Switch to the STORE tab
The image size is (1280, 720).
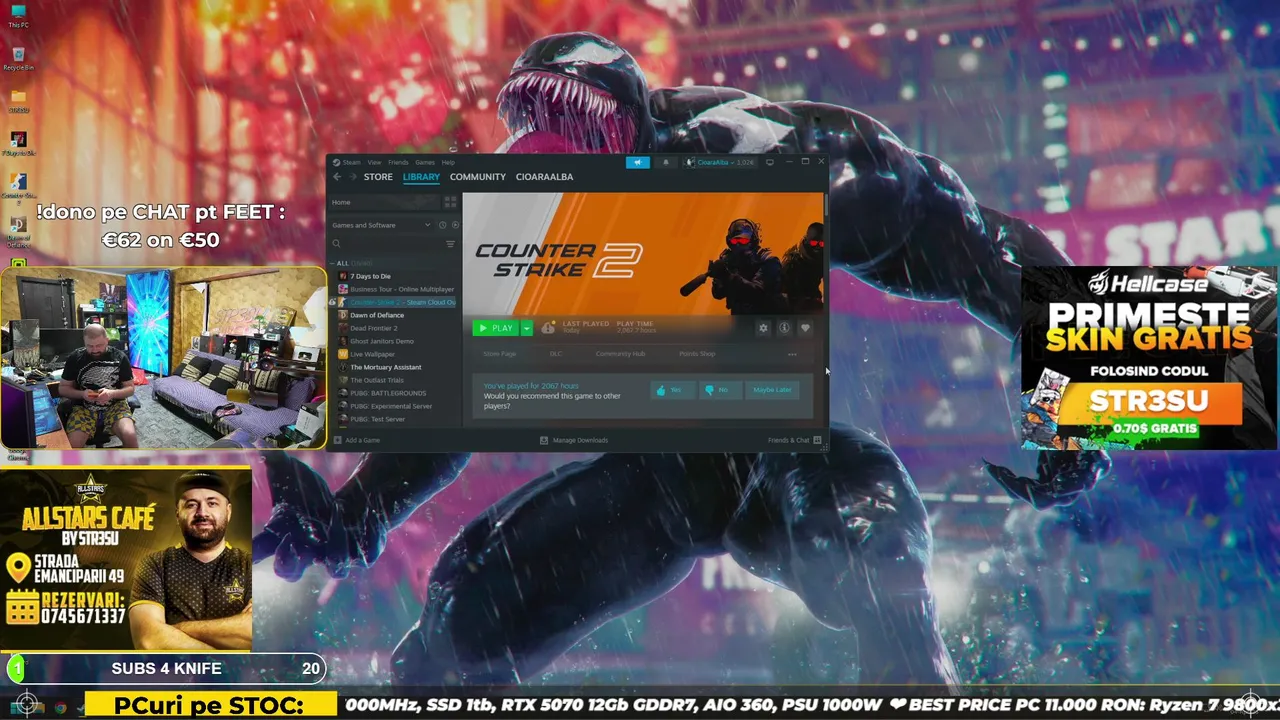coord(378,177)
